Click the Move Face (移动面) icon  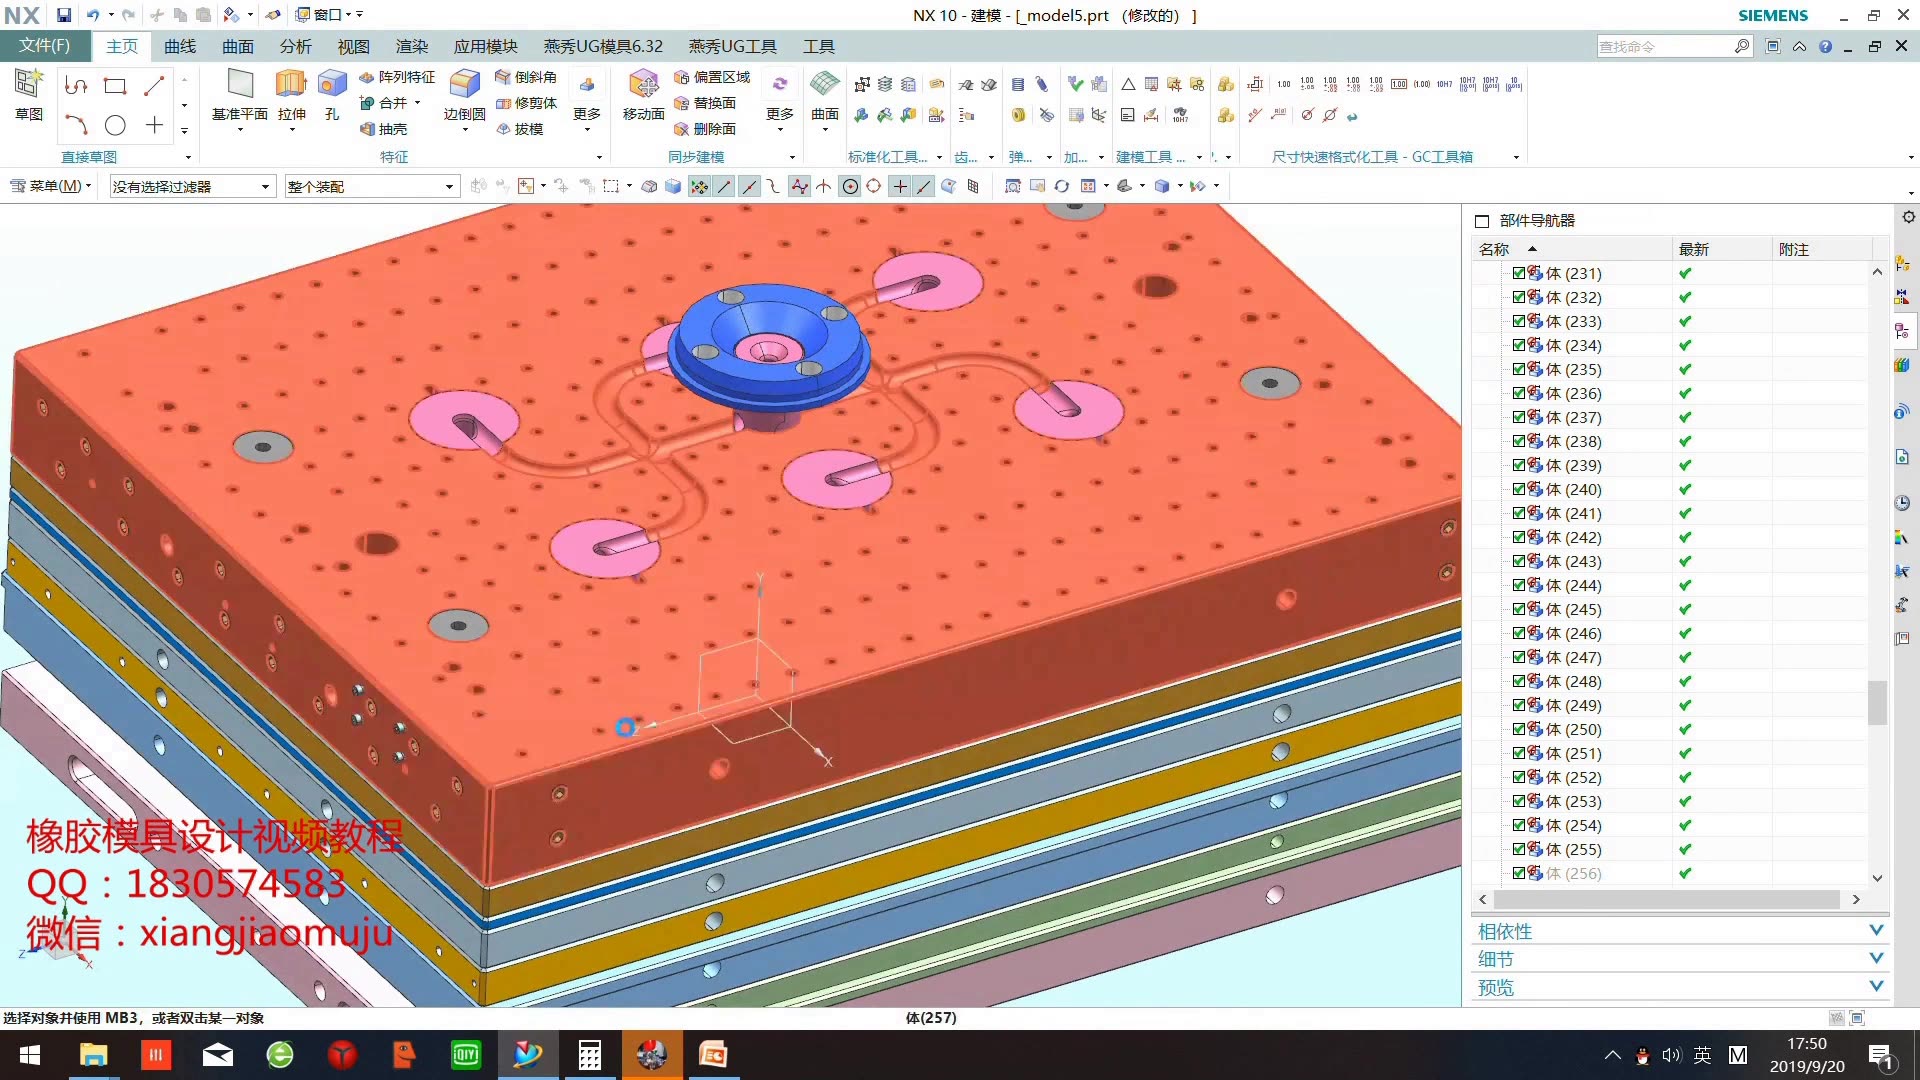click(643, 85)
